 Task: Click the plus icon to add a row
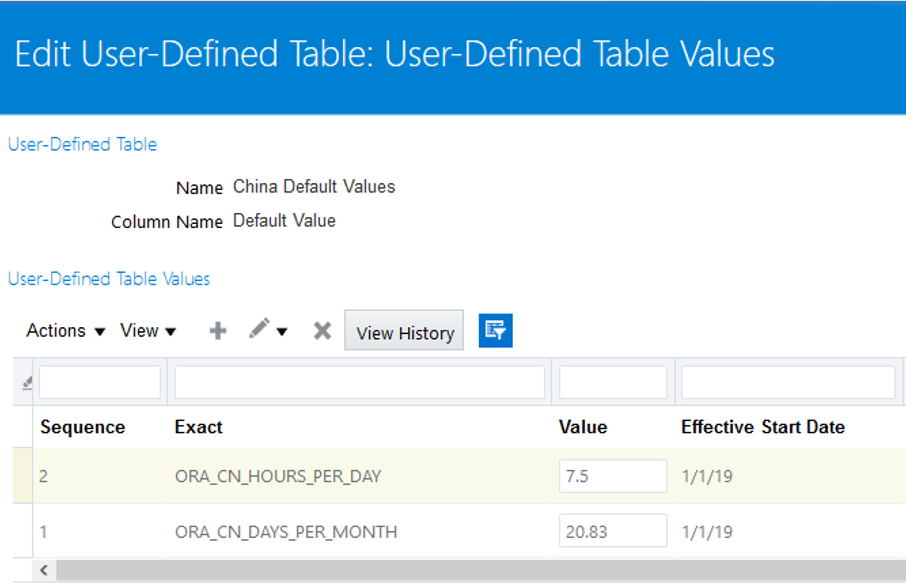tap(217, 331)
